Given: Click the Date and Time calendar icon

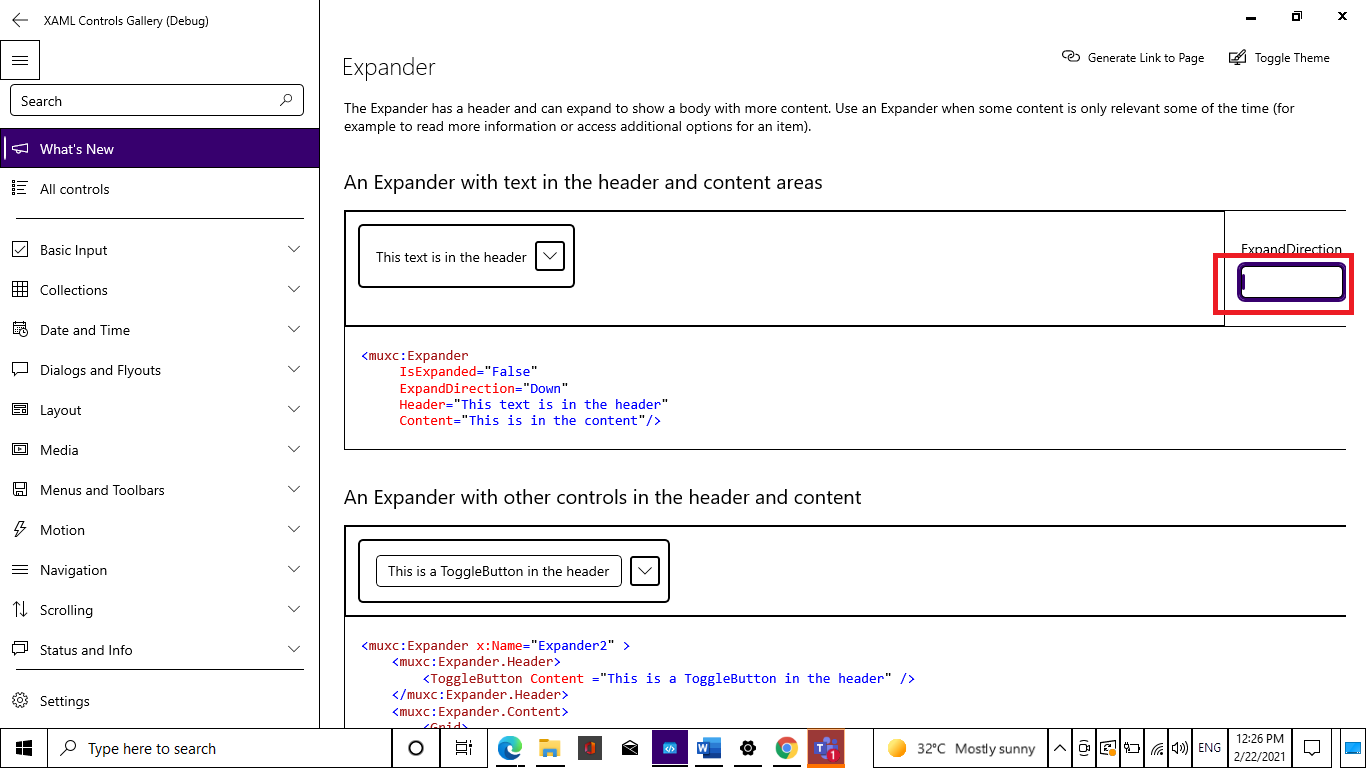Looking at the screenshot, I should tap(20, 330).
